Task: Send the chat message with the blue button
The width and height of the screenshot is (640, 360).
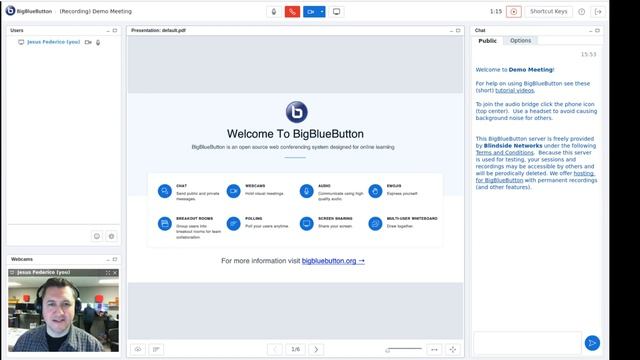Action: [x=592, y=343]
